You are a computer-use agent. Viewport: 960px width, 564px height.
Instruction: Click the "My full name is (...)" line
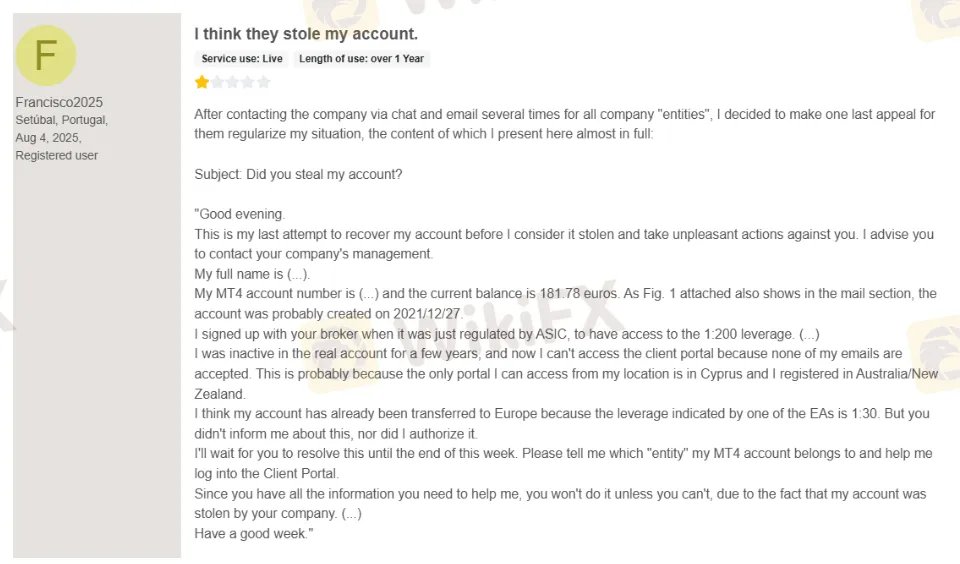[x=253, y=274]
